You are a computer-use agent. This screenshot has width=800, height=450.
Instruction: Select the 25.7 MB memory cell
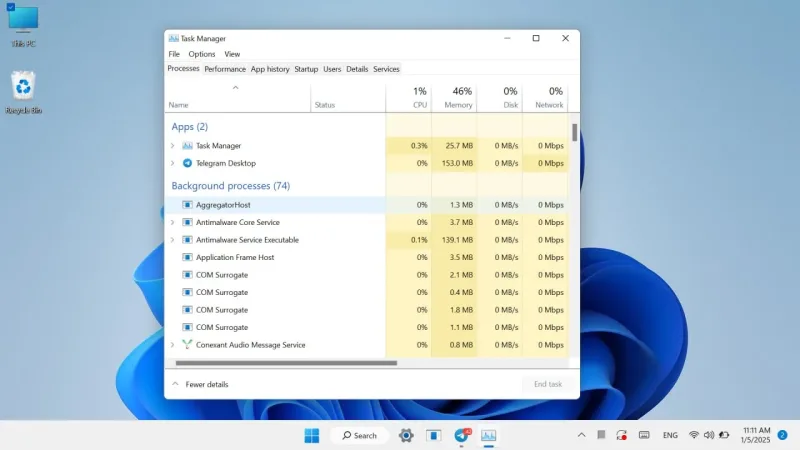[454, 145]
